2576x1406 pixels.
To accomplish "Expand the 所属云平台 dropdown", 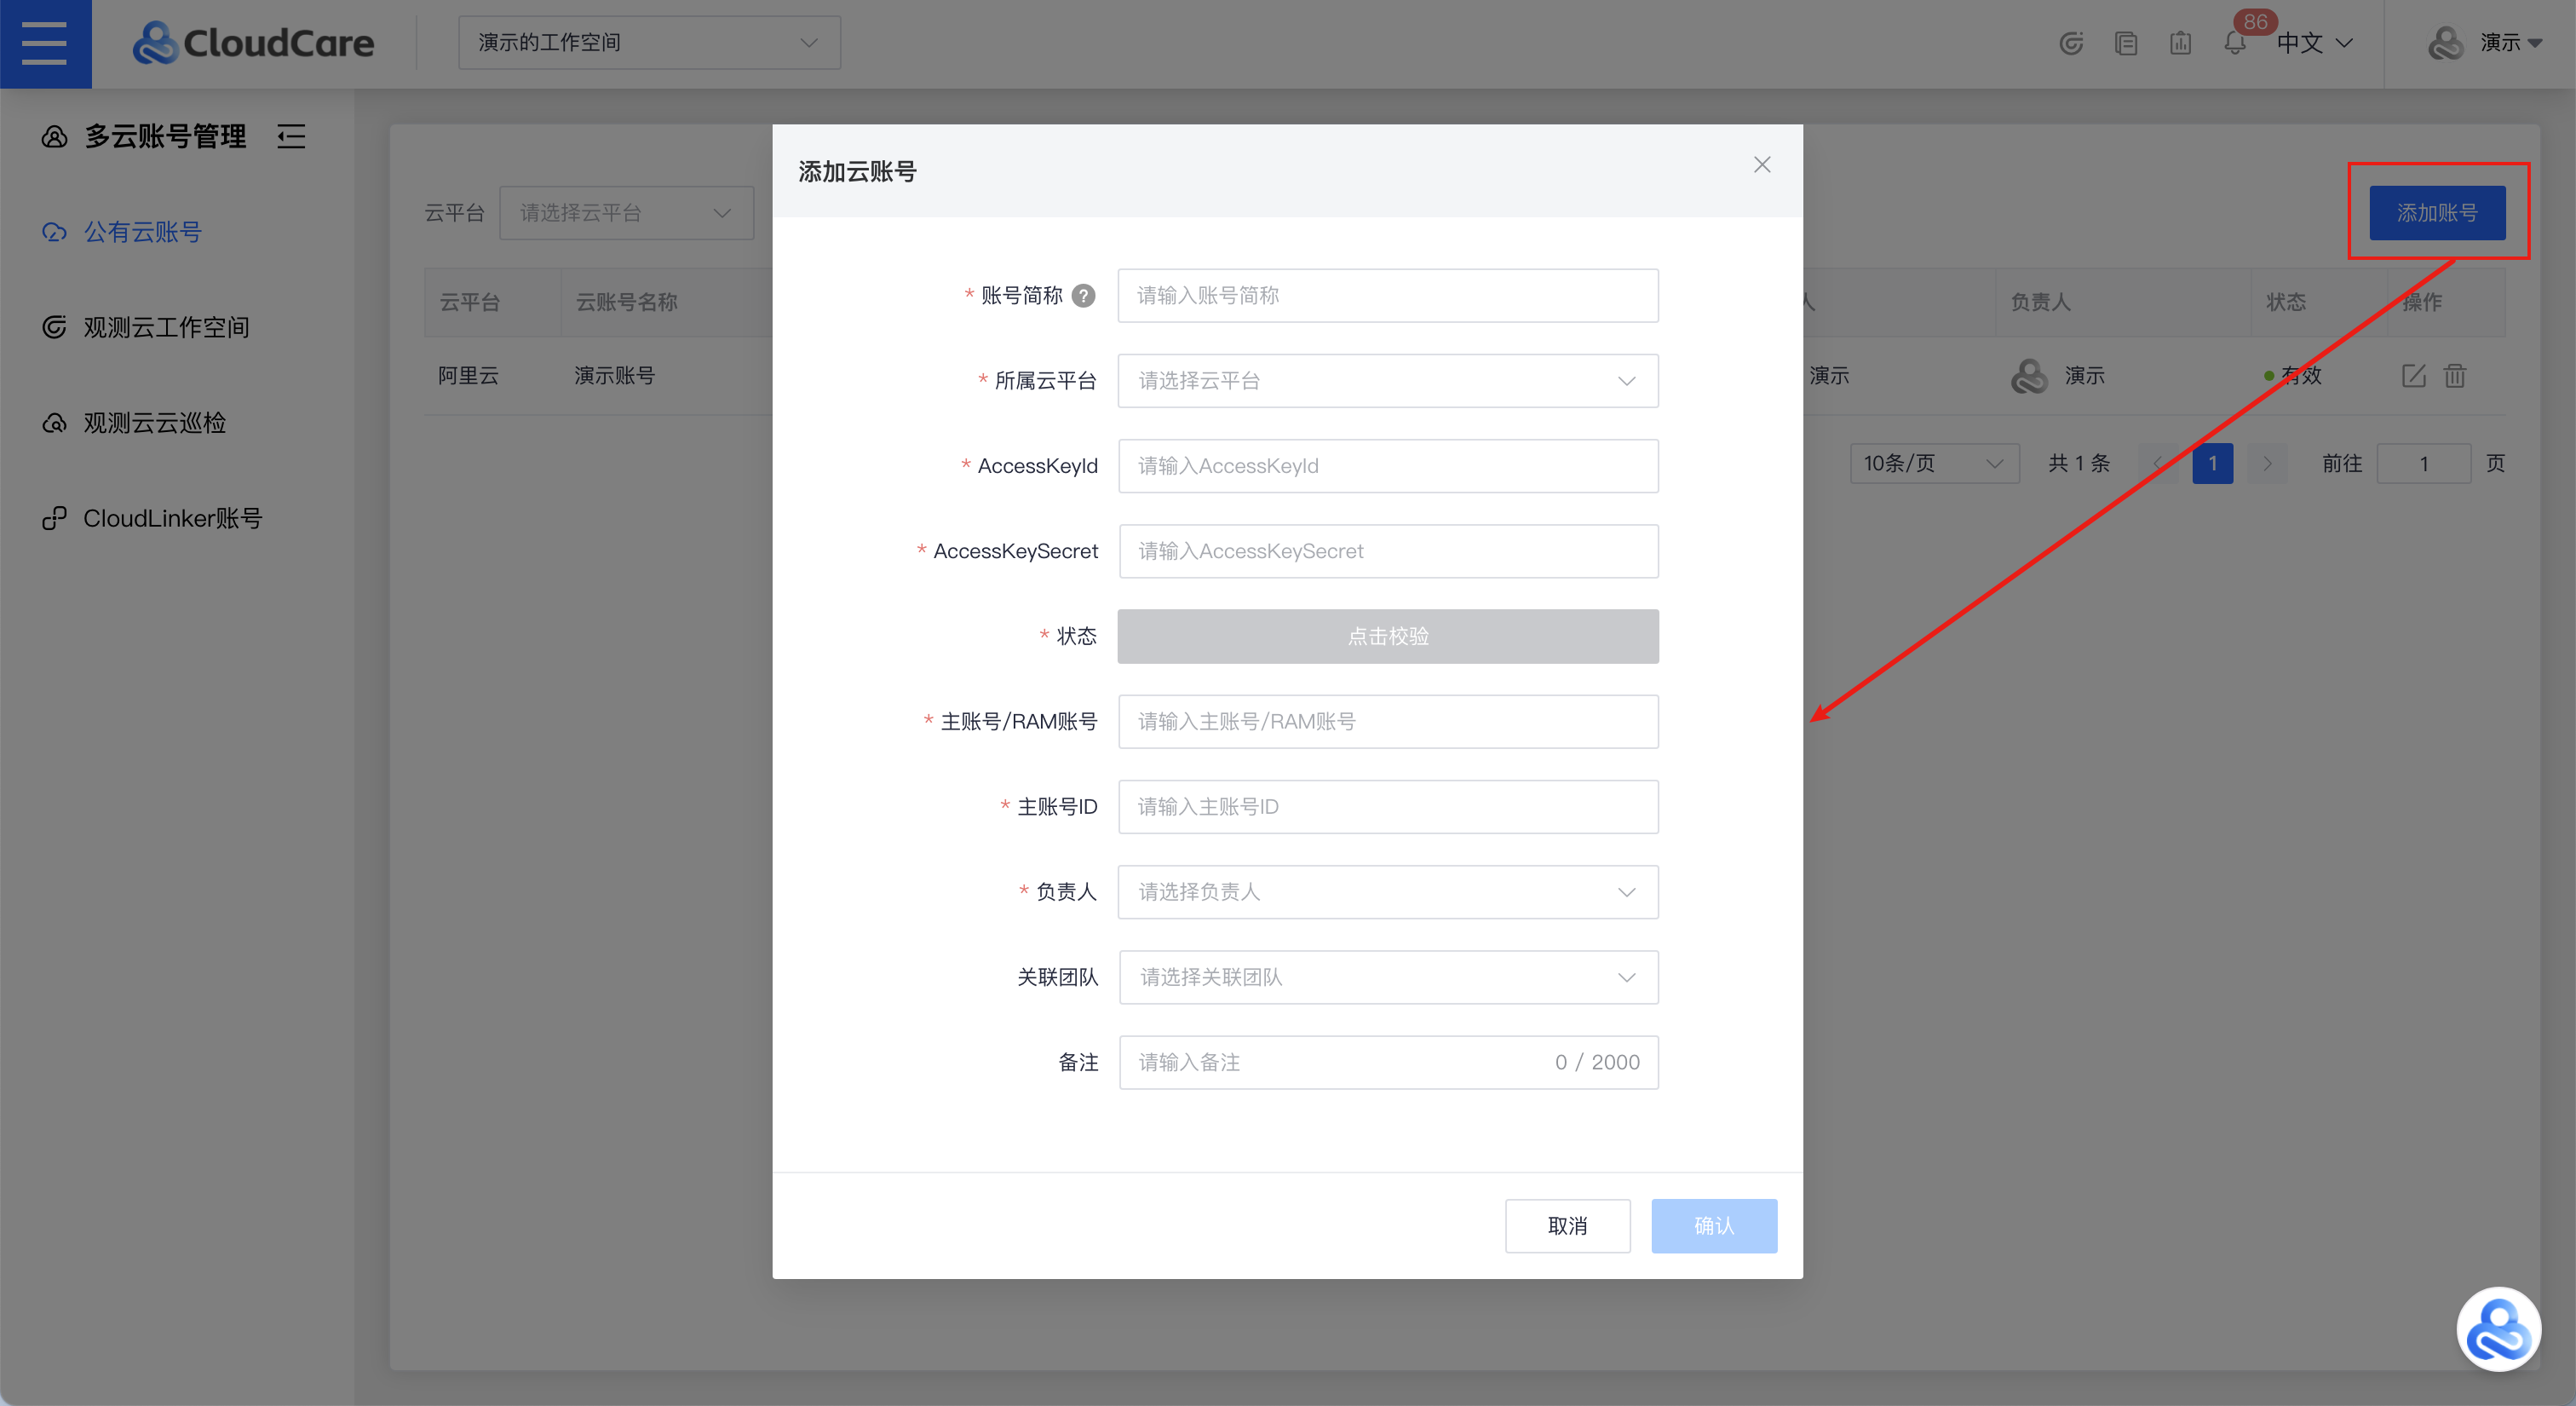I will click(x=1387, y=381).
